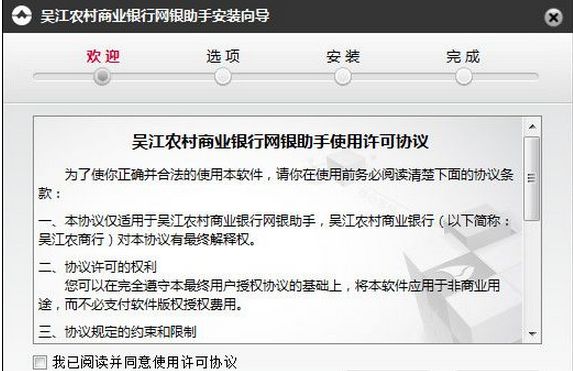The width and height of the screenshot is (573, 371).
Task: Click scroll-down arrow of license text
Action: tap(532, 334)
